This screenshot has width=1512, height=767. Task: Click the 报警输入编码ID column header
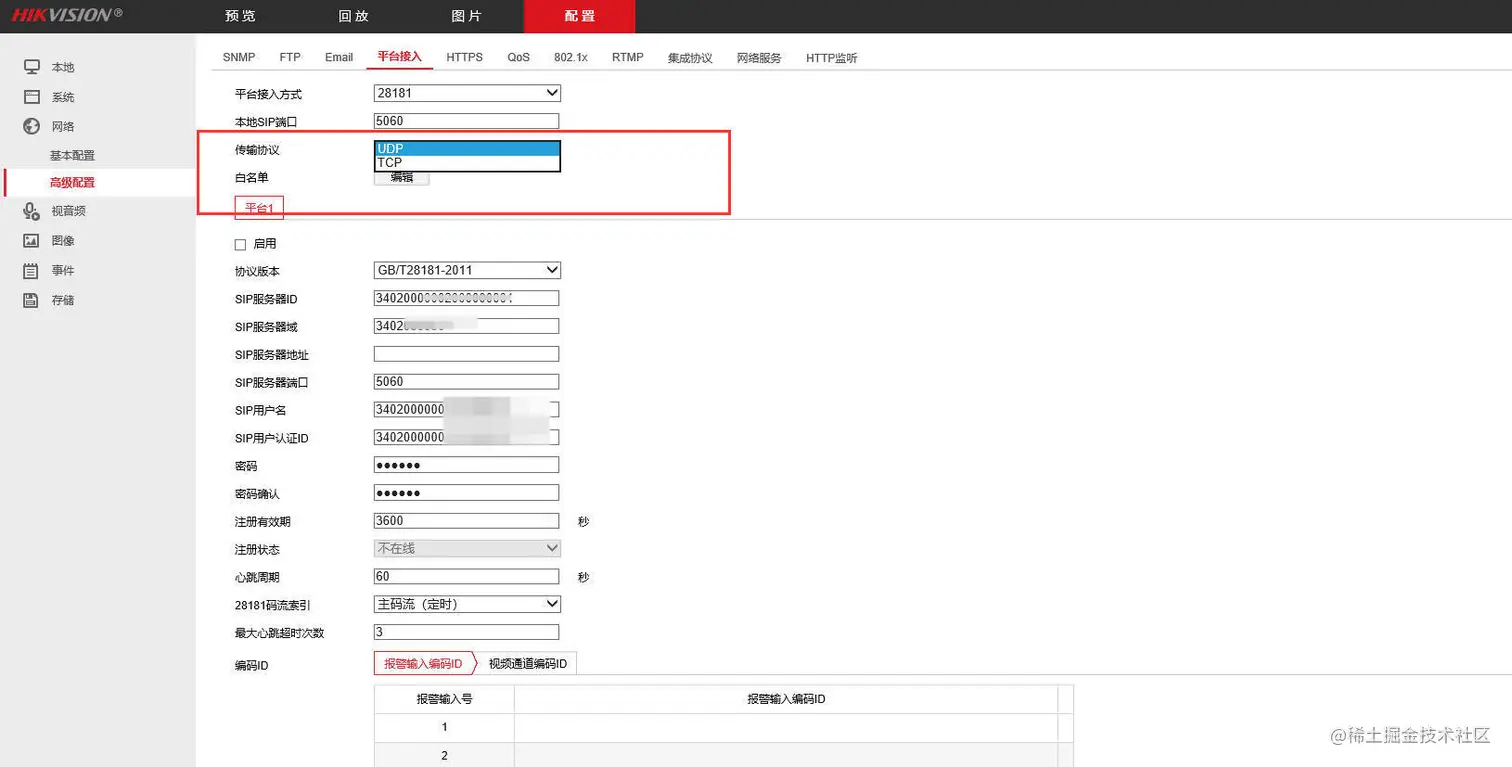click(786, 699)
